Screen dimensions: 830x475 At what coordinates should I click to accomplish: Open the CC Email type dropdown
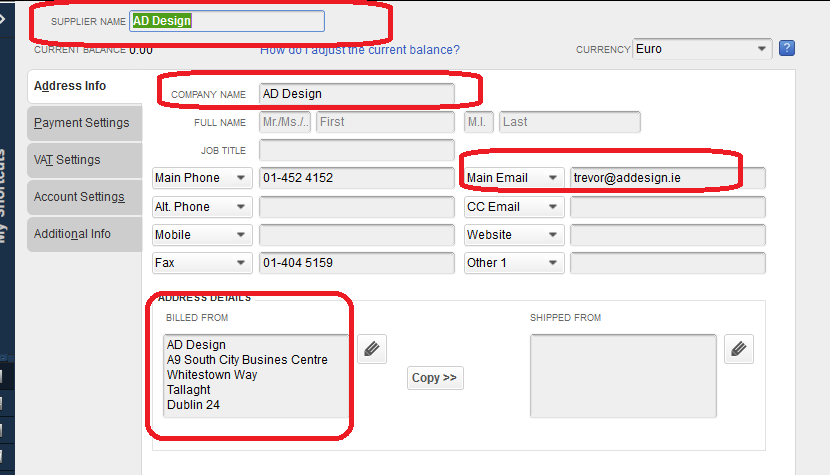point(513,207)
